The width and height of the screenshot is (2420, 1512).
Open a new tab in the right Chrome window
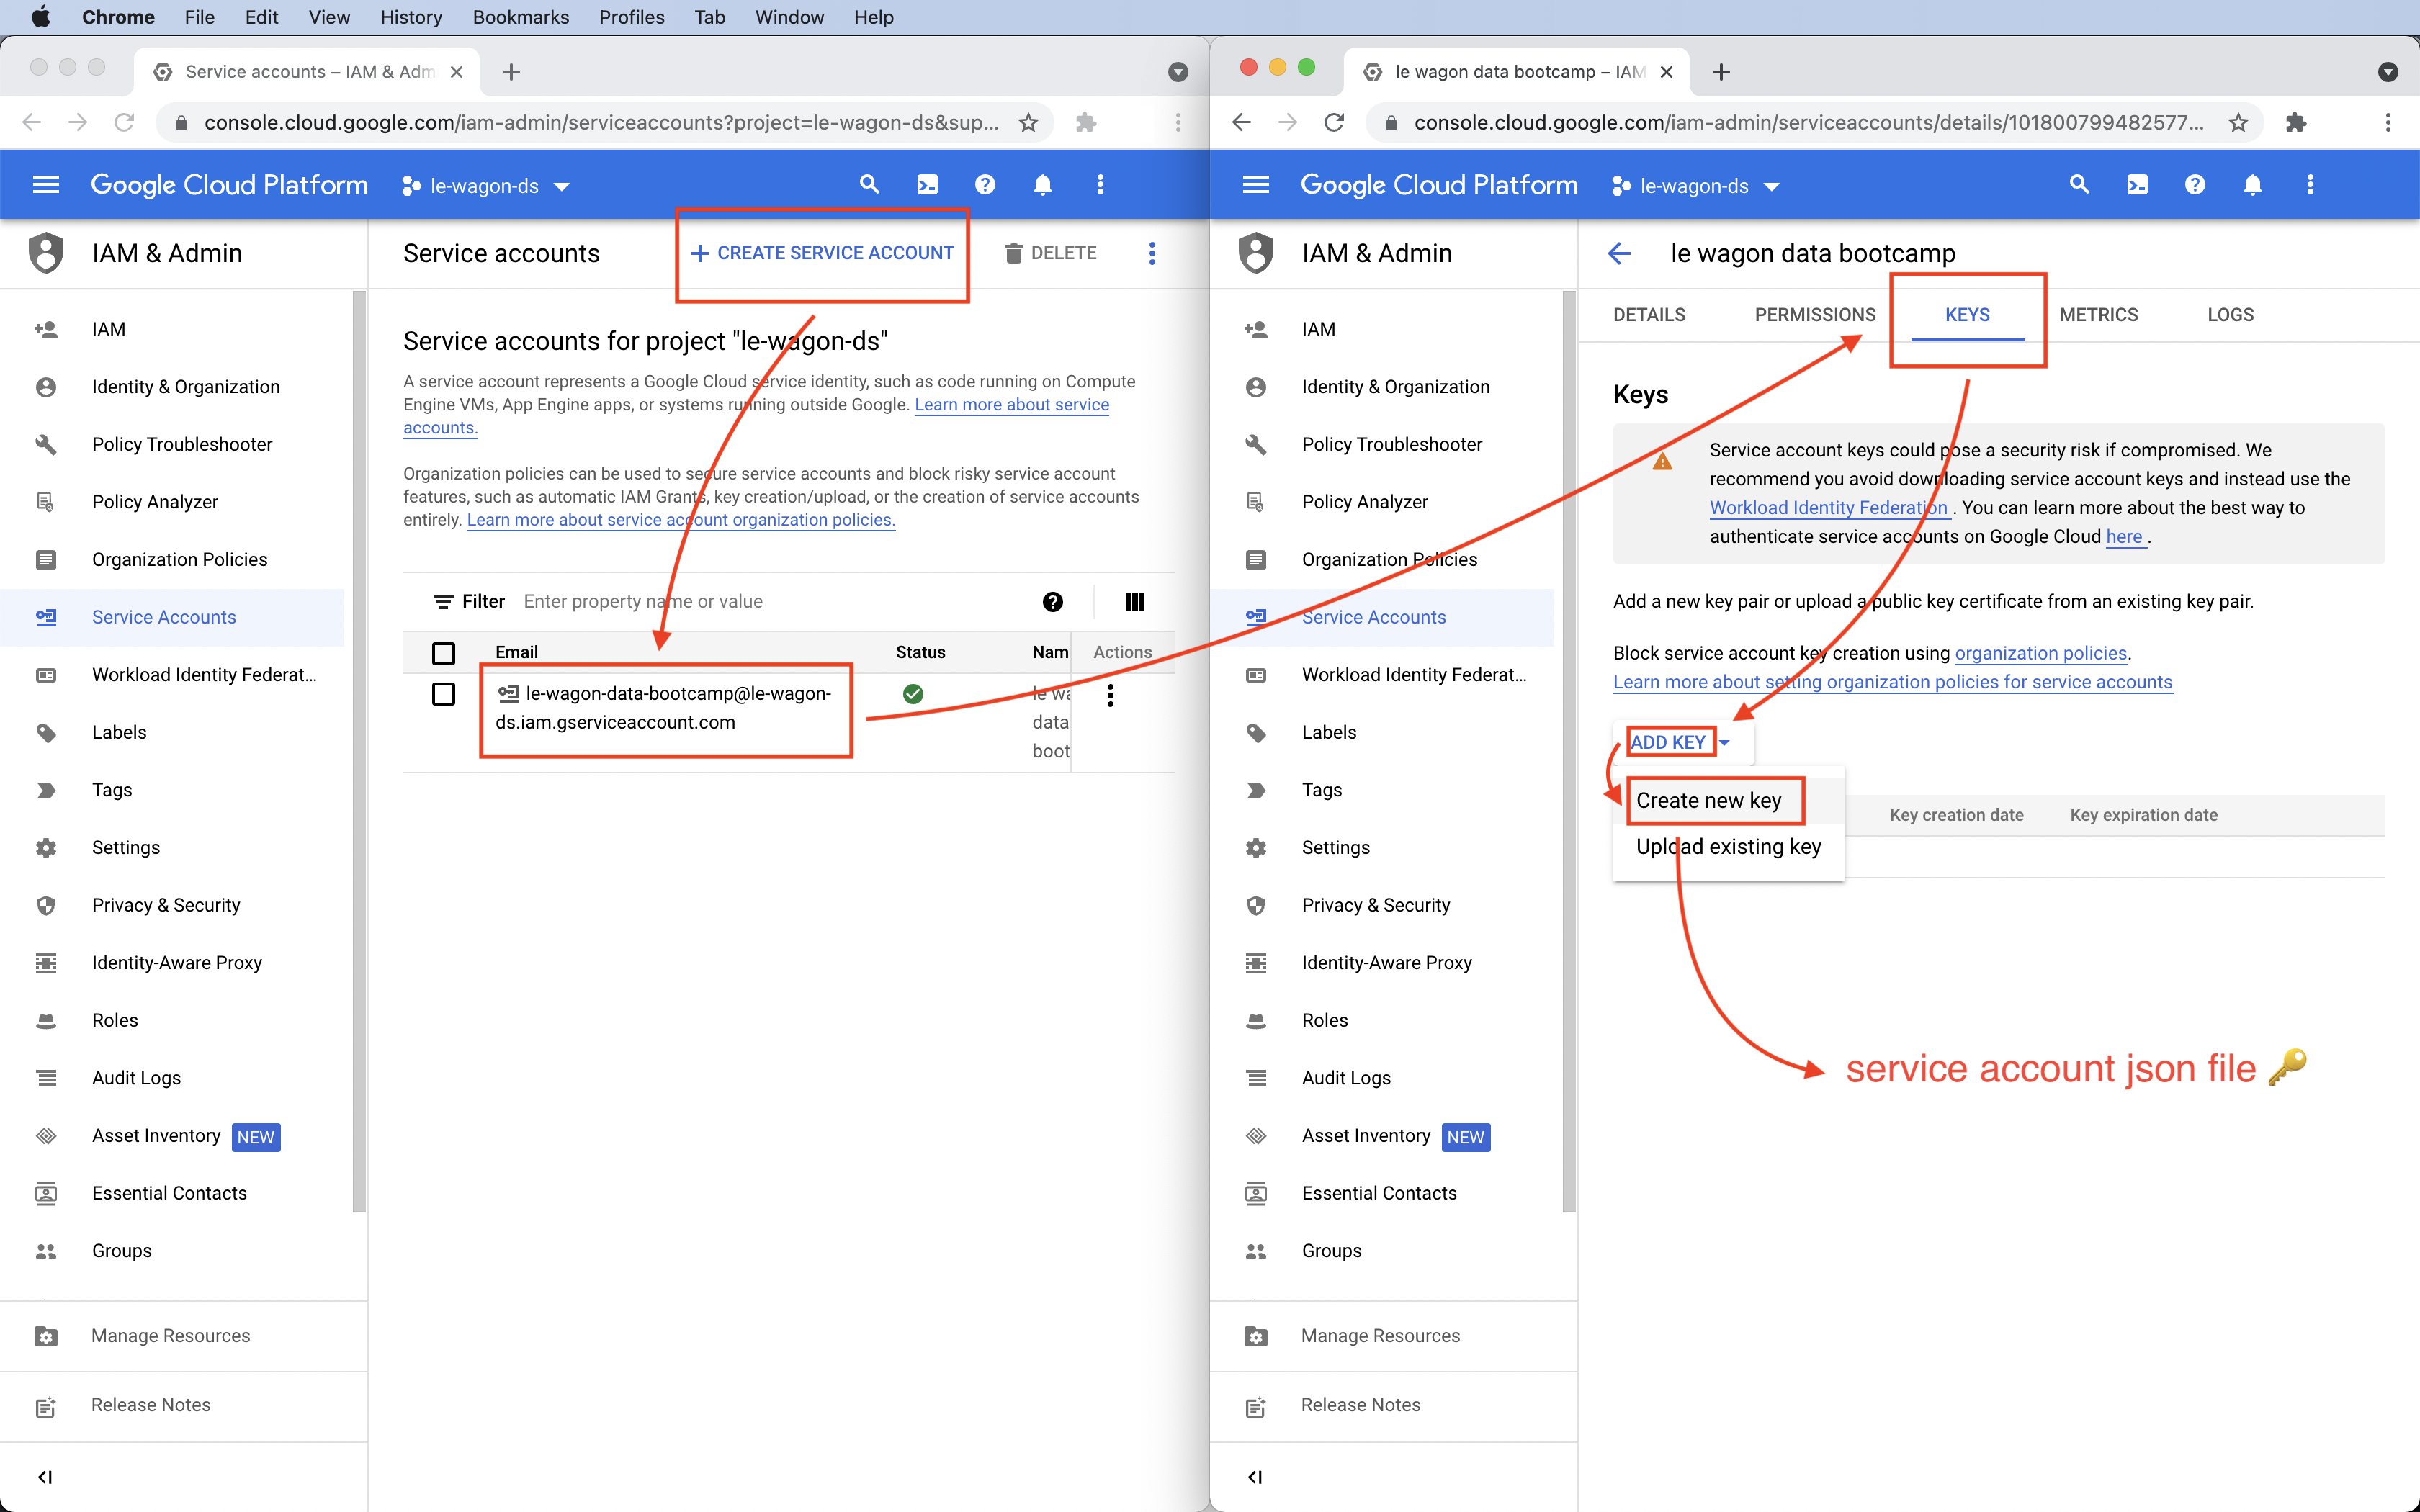coord(1721,72)
